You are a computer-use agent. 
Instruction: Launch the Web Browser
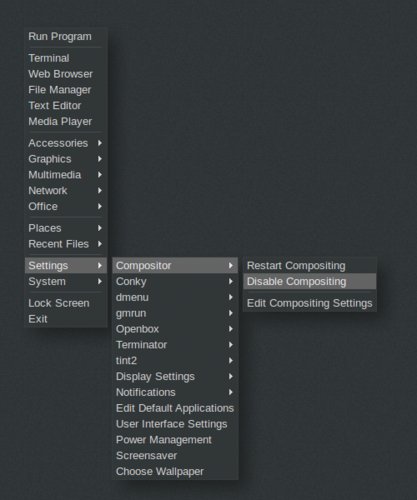point(66,74)
